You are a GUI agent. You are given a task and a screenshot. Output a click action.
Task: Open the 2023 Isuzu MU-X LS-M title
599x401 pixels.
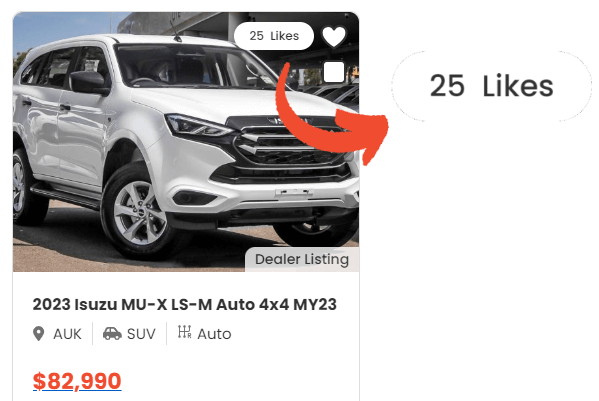tap(185, 305)
